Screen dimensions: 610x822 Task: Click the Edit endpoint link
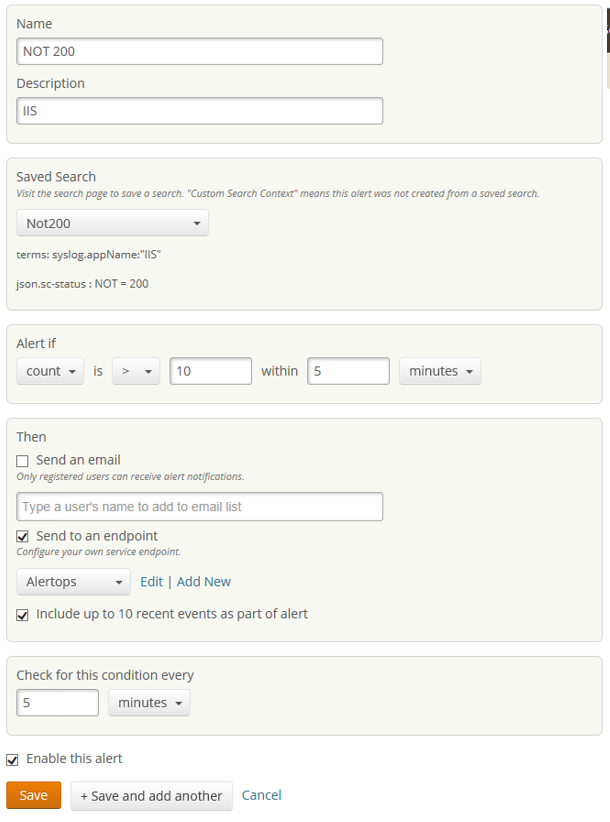pos(151,582)
